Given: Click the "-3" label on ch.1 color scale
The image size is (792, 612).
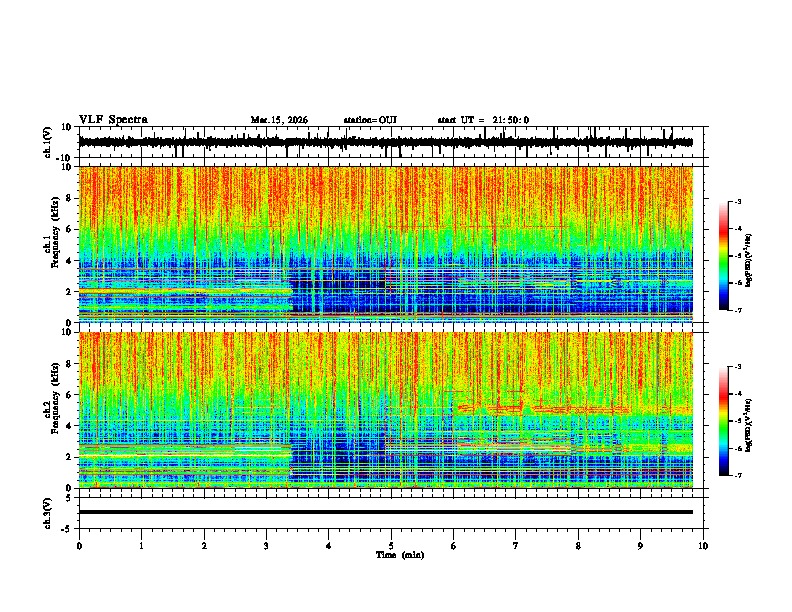Looking at the screenshot, I should [738, 202].
